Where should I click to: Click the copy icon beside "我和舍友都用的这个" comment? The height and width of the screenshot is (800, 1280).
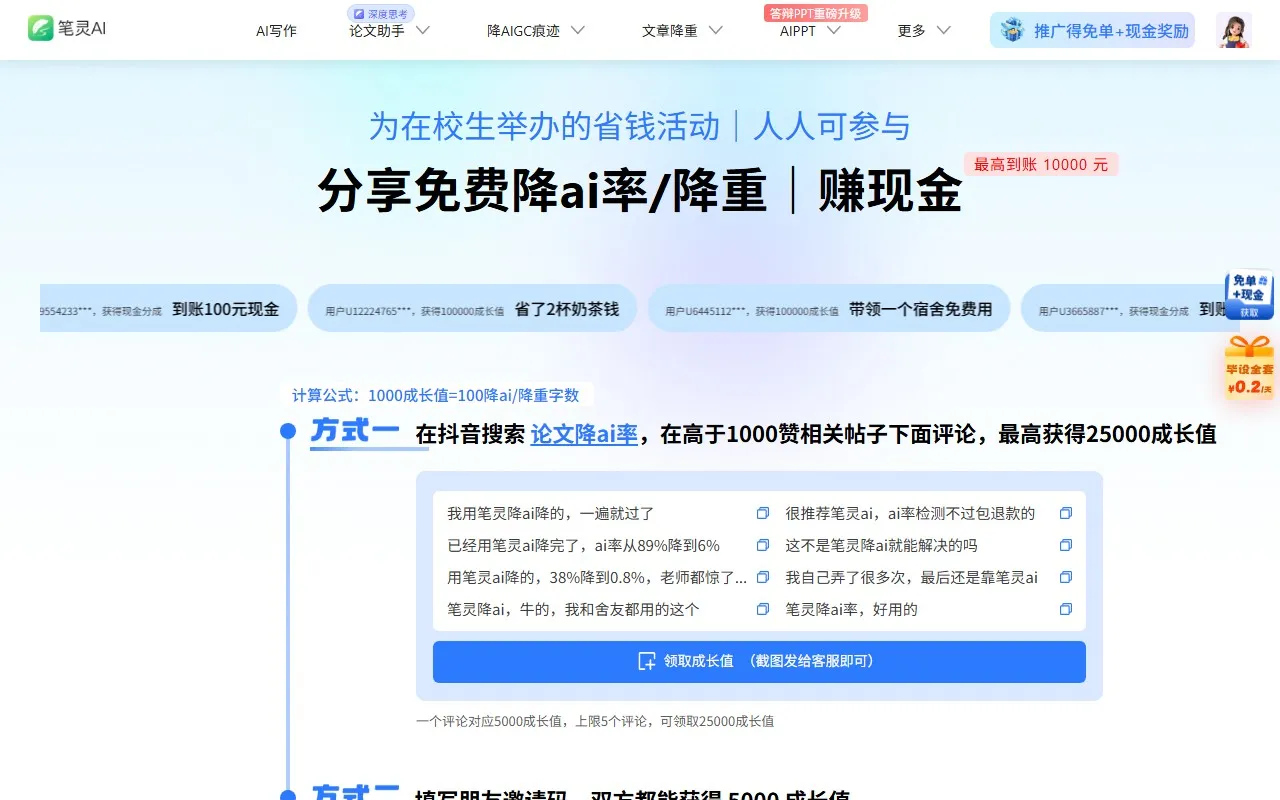tap(762, 608)
